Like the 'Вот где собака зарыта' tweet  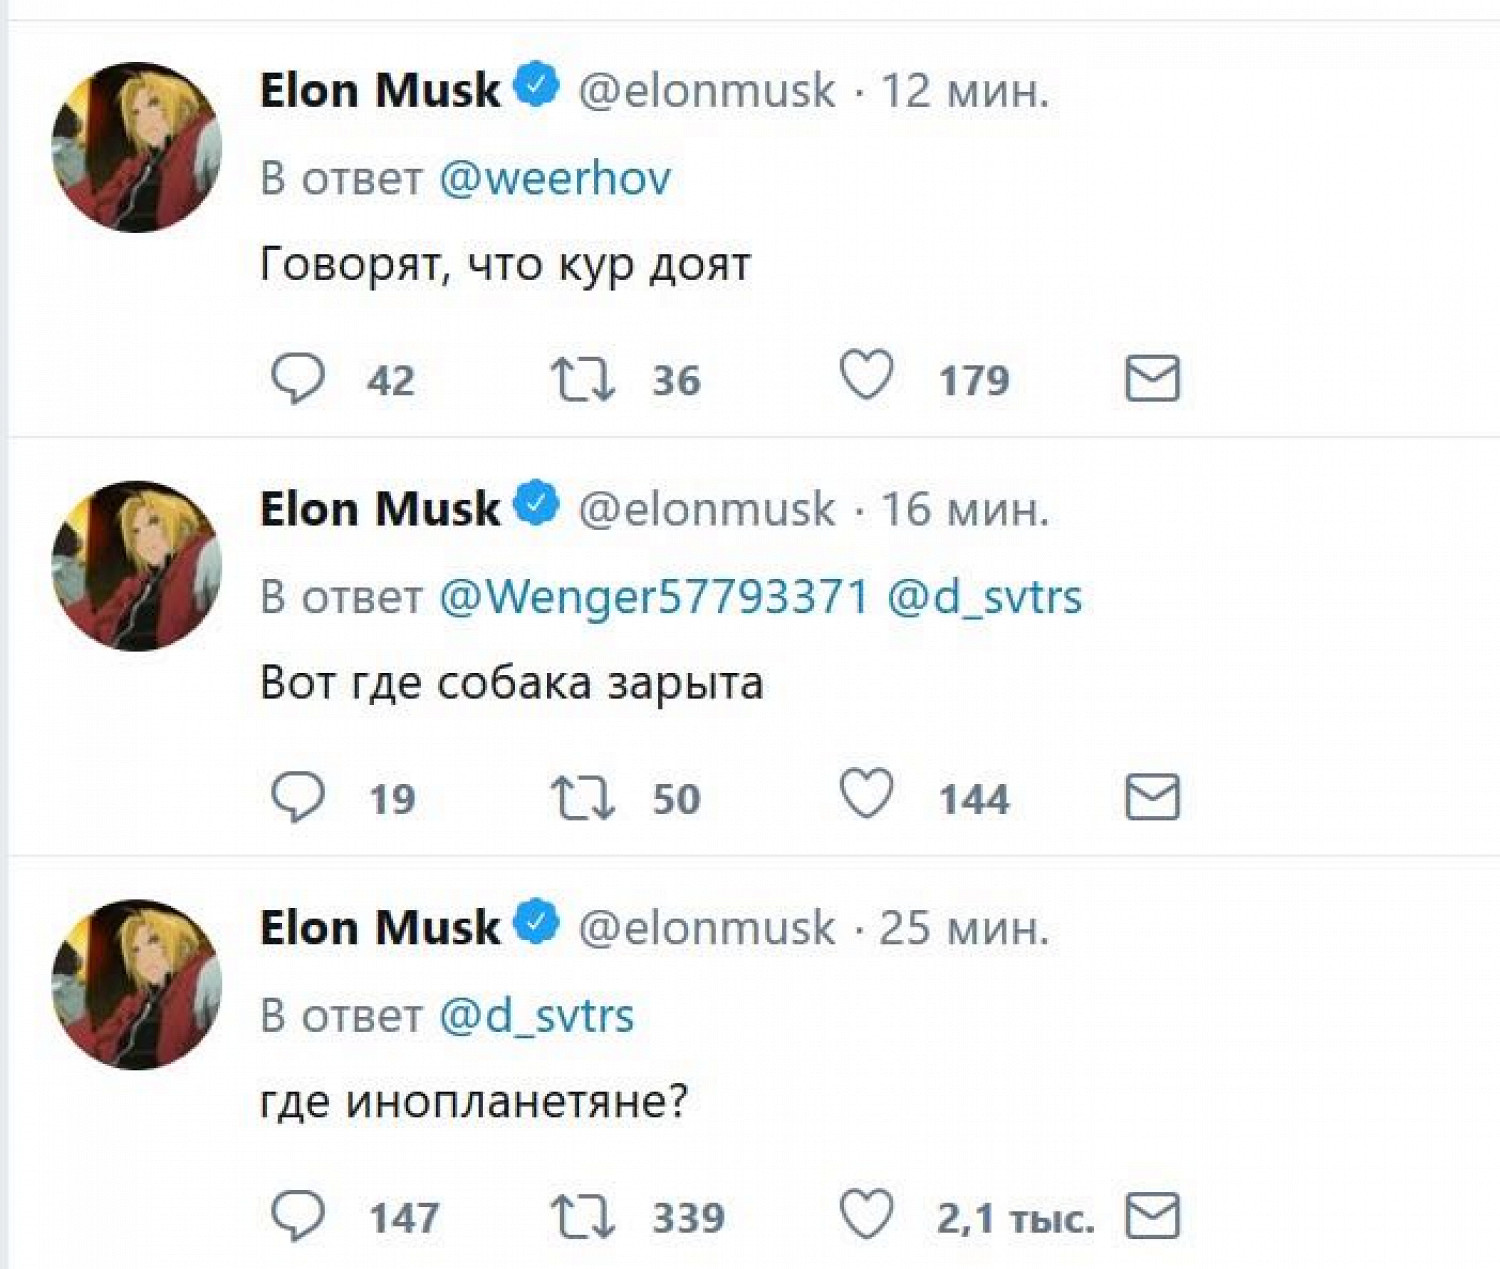coord(866,795)
